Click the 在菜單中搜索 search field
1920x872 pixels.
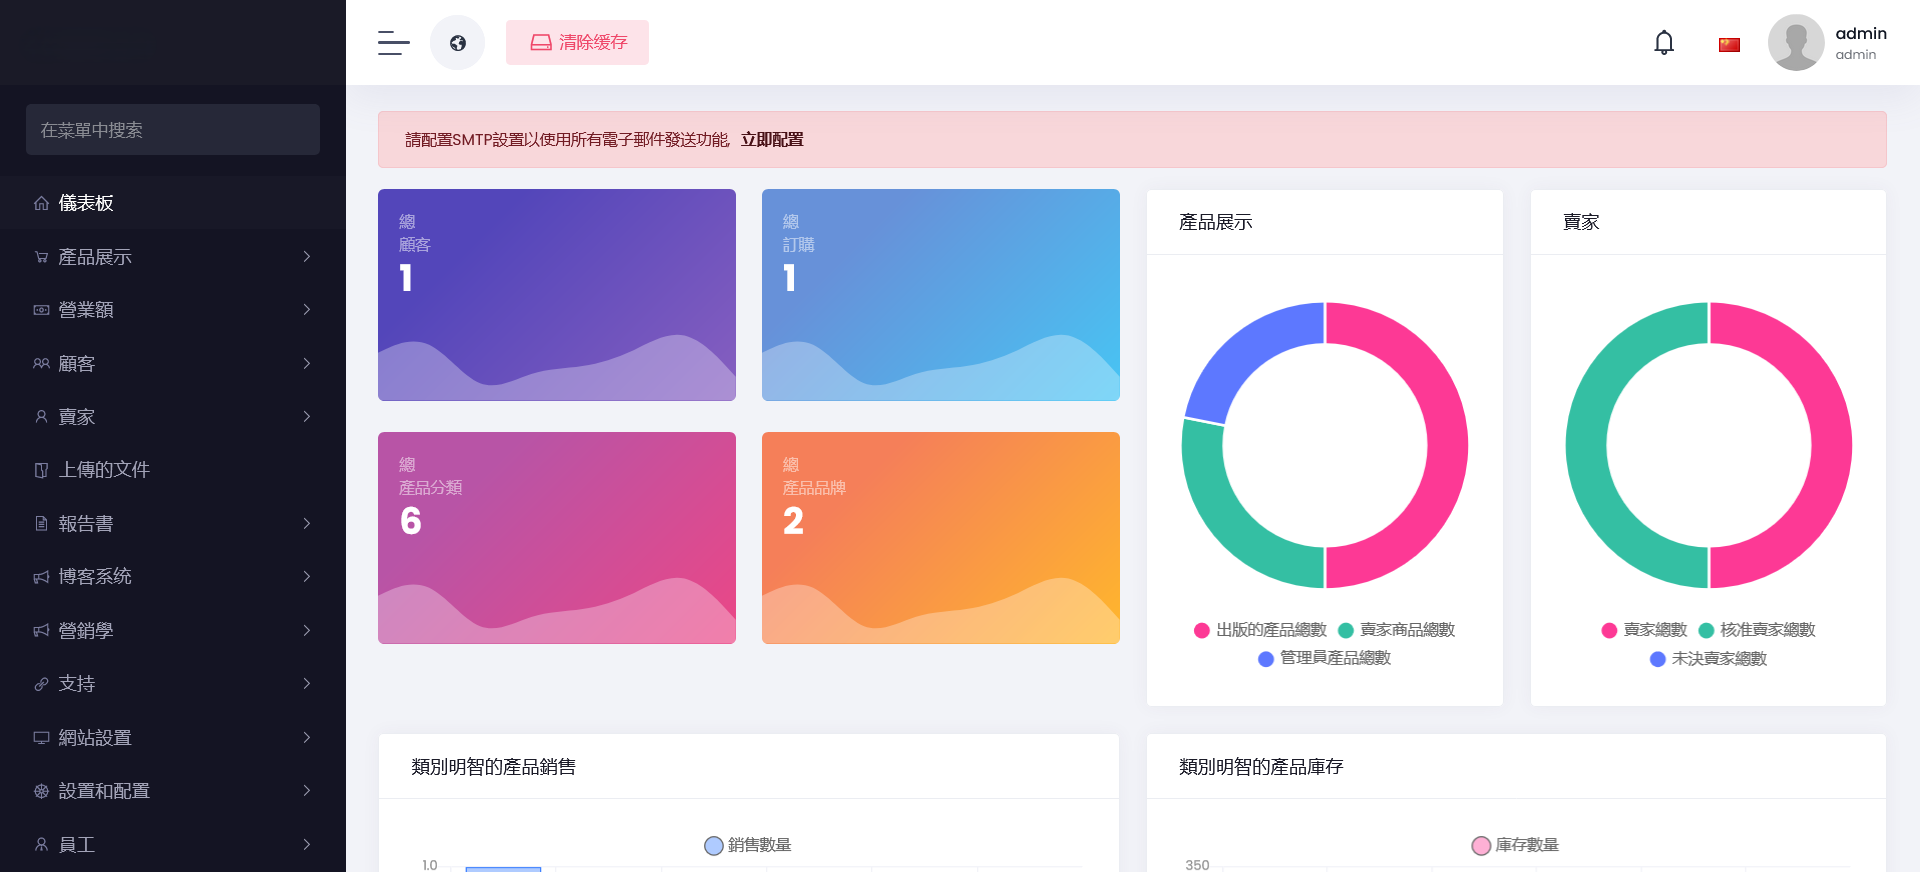tap(173, 130)
